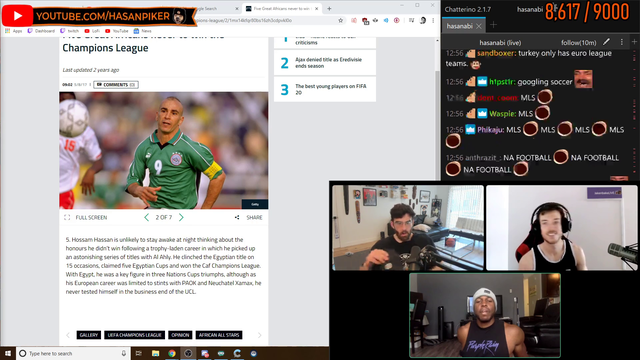The height and width of the screenshot is (360, 640).
Task: Click the 'Type here to search' taskbar box
Action: coord(73,353)
